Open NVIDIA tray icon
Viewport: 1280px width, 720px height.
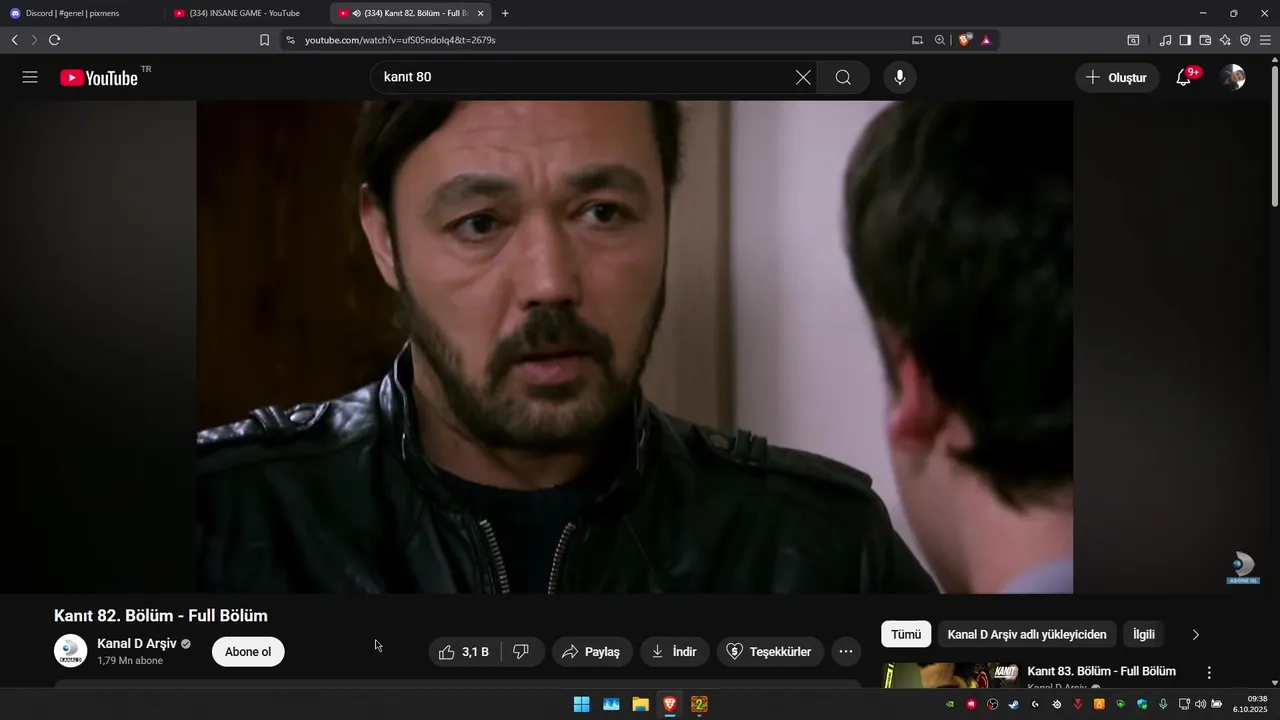949,704
